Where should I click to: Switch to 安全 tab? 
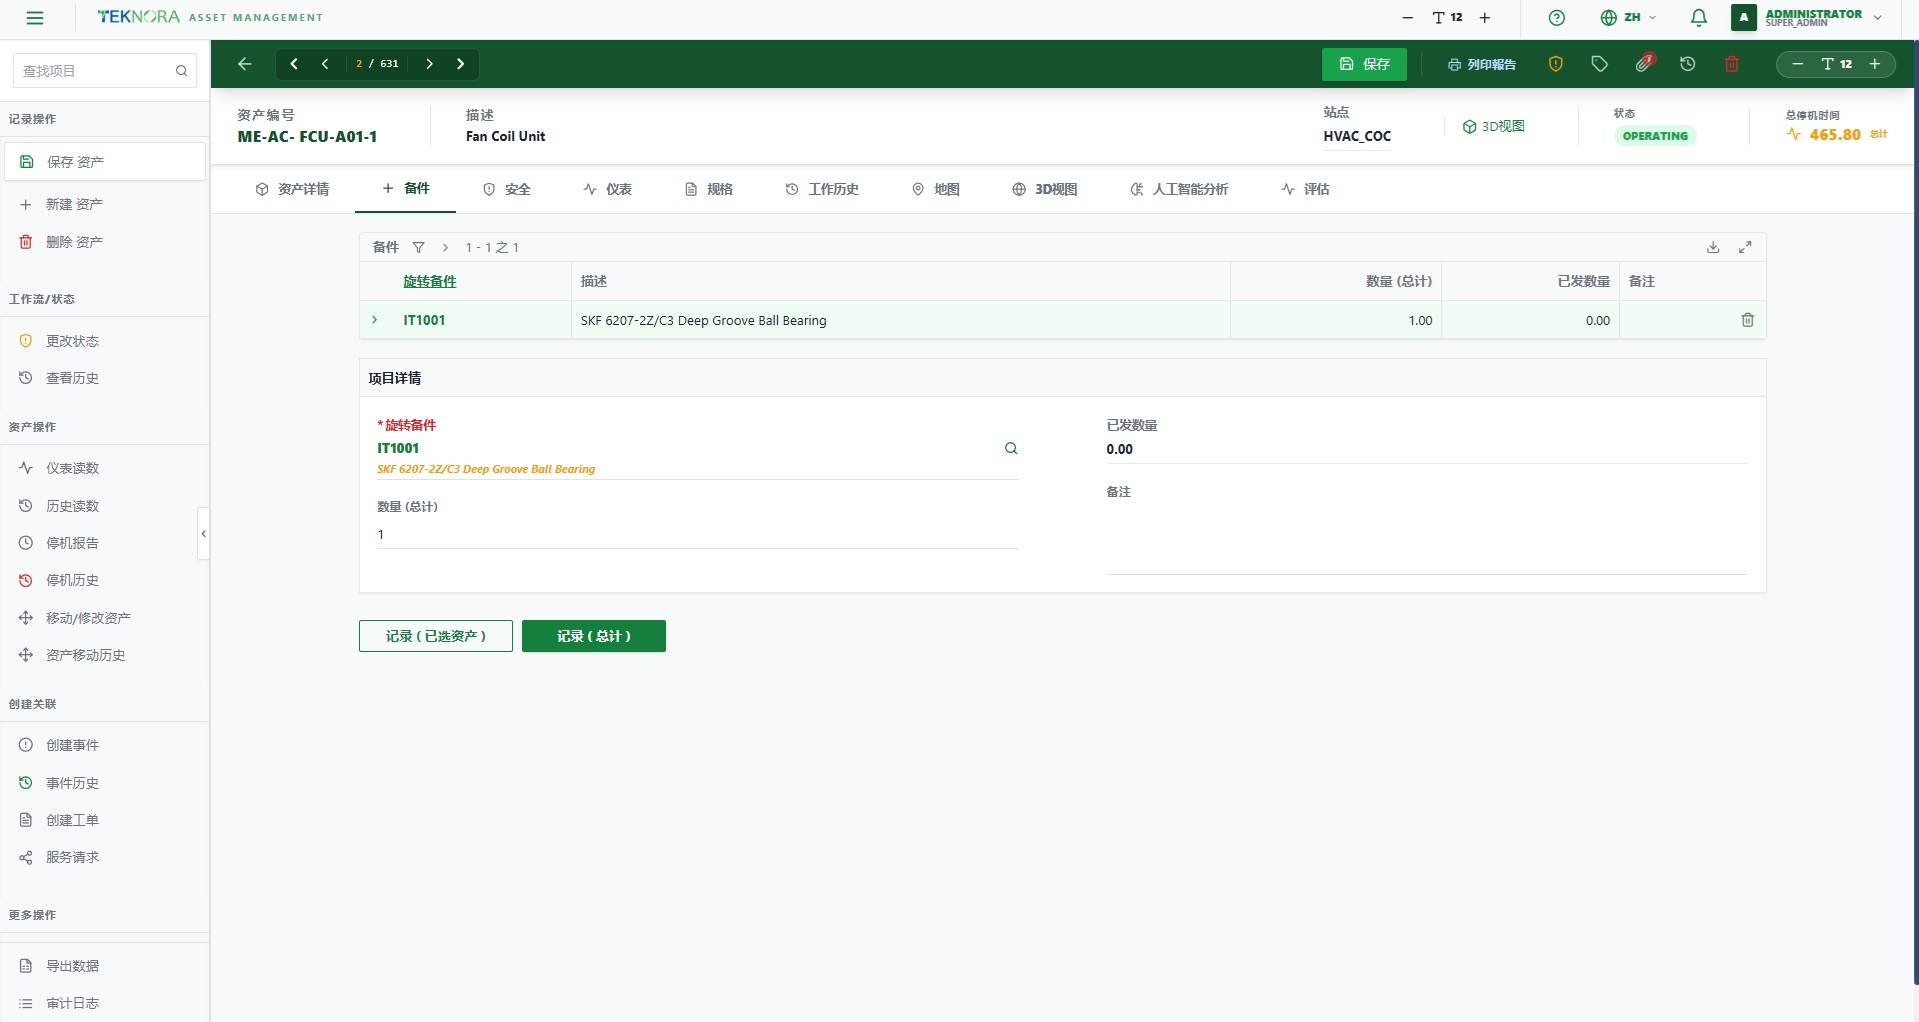click(x=507, y=189)
